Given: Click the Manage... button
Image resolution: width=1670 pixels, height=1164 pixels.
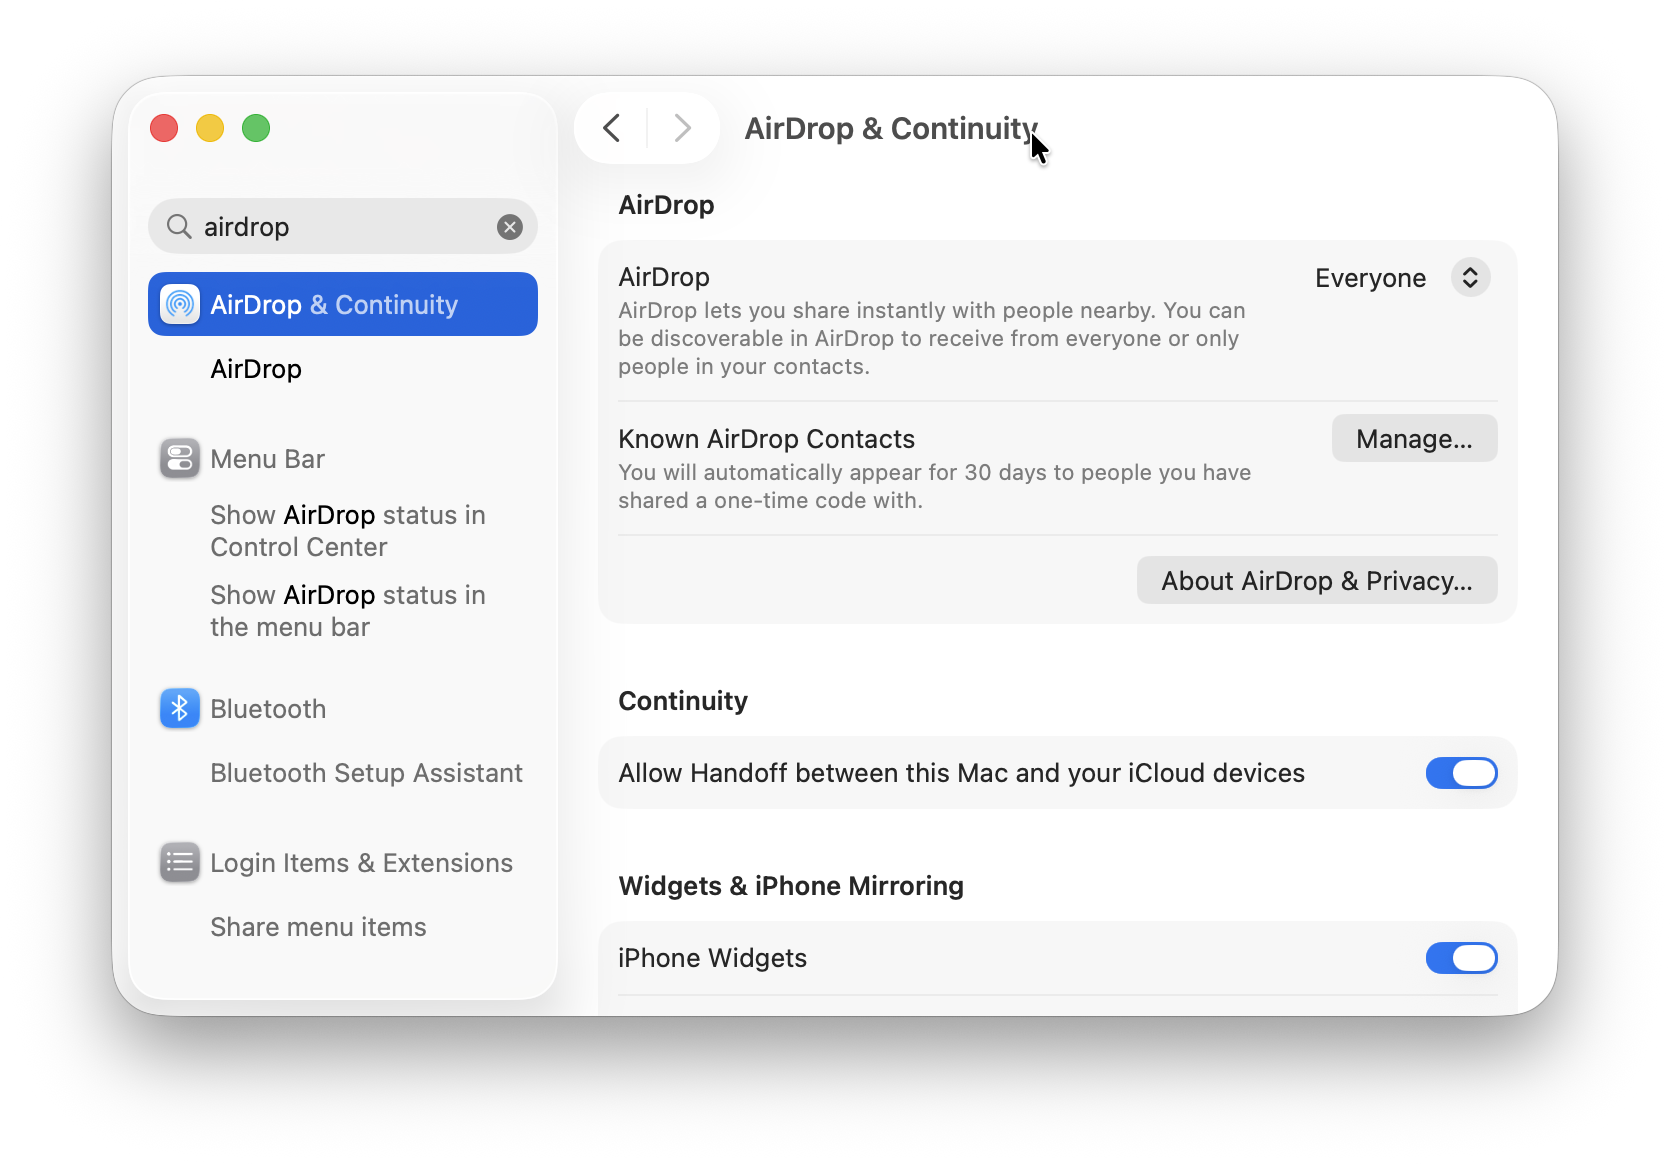Looking at the screenshot, I should point(1414,438).
